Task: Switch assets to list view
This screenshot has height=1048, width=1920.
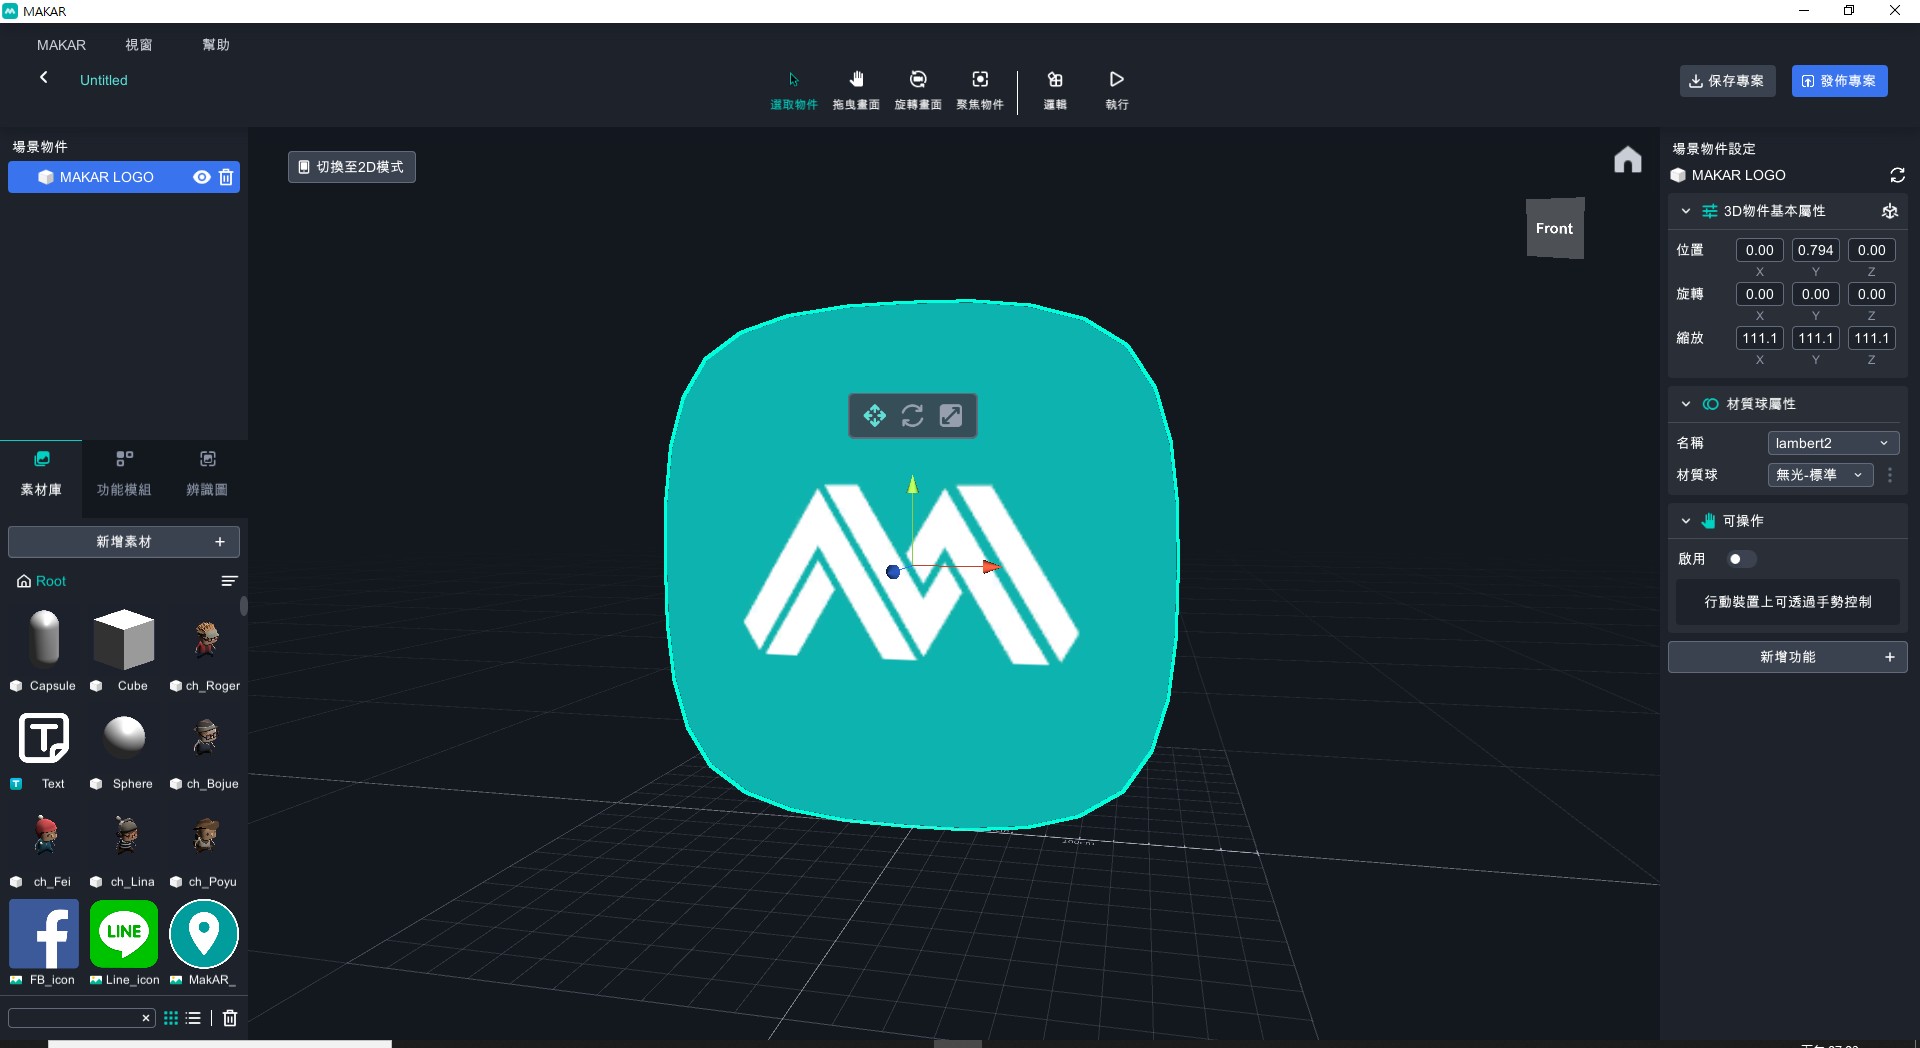Action: [193, 1018]
